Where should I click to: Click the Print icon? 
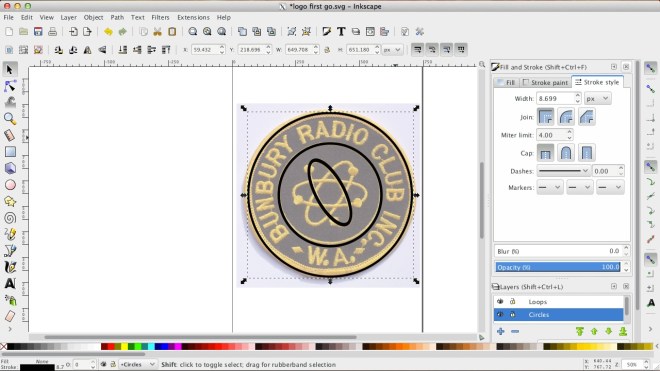click(x=52, y=32)
